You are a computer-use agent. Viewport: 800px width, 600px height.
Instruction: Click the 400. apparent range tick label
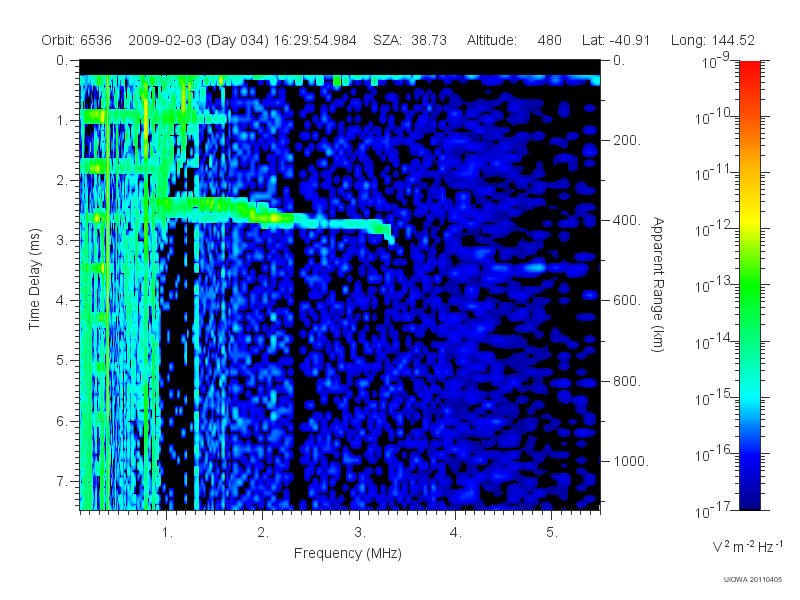(x=627, y=220)
